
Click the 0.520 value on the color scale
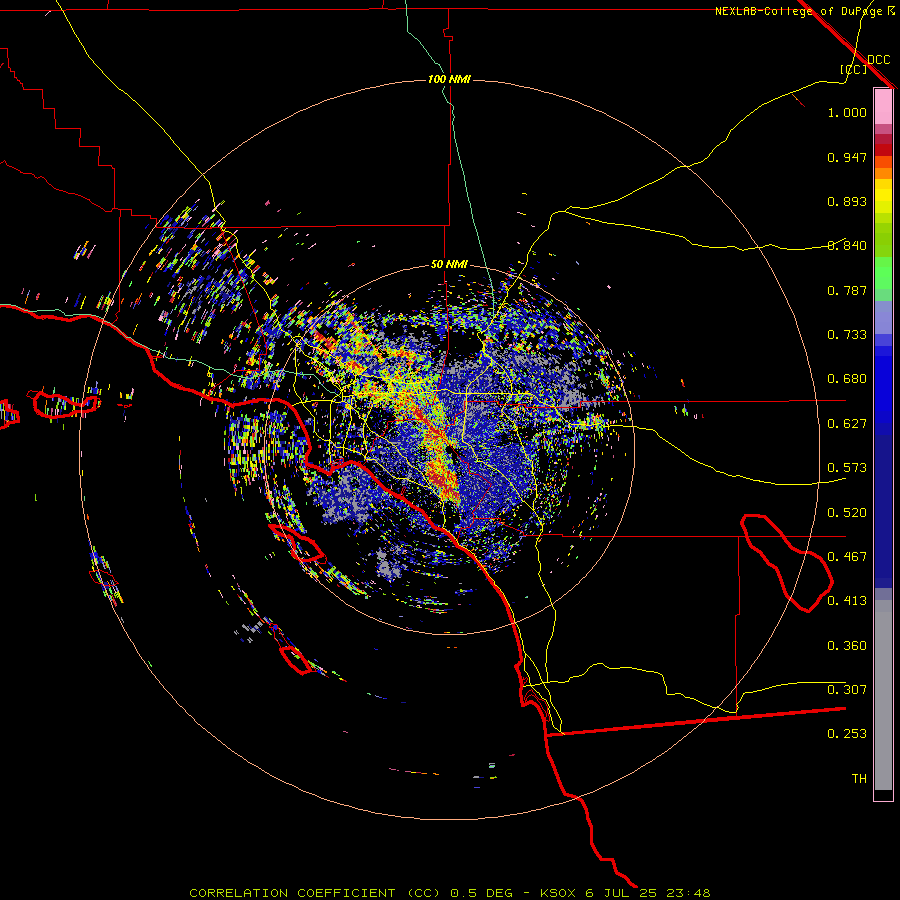[x=847, y=513]
